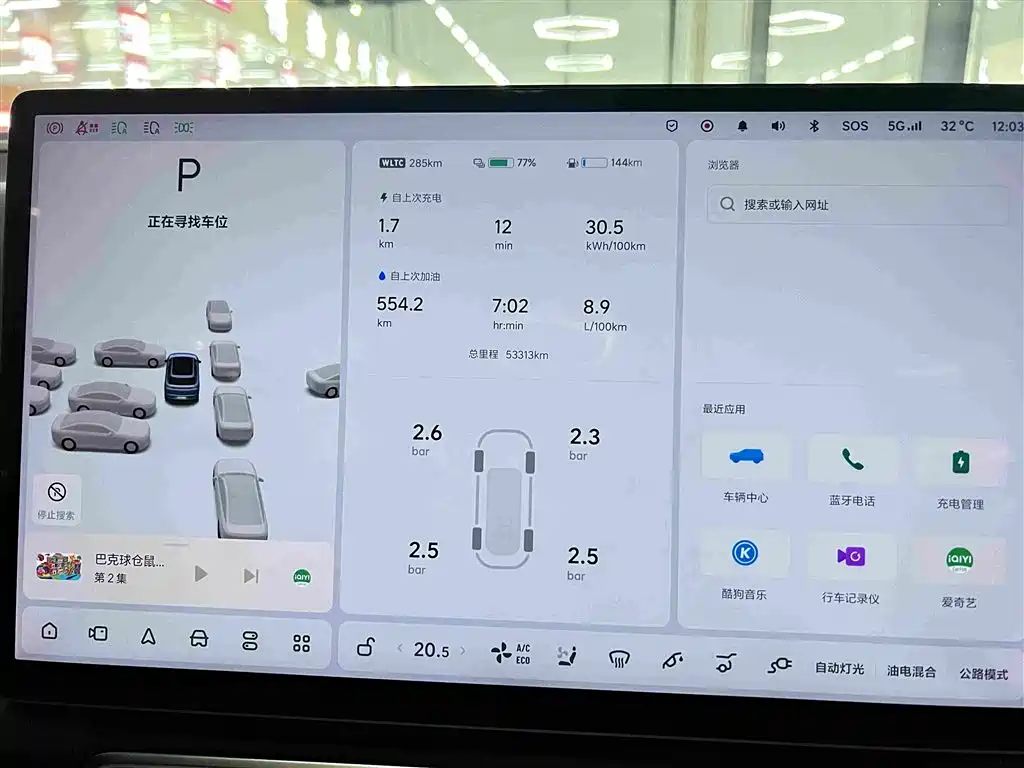Switch the 油电混合 hybrid power mode
Image resolution: width=1024 pixels, height=768 pixels.
(912, 671)
